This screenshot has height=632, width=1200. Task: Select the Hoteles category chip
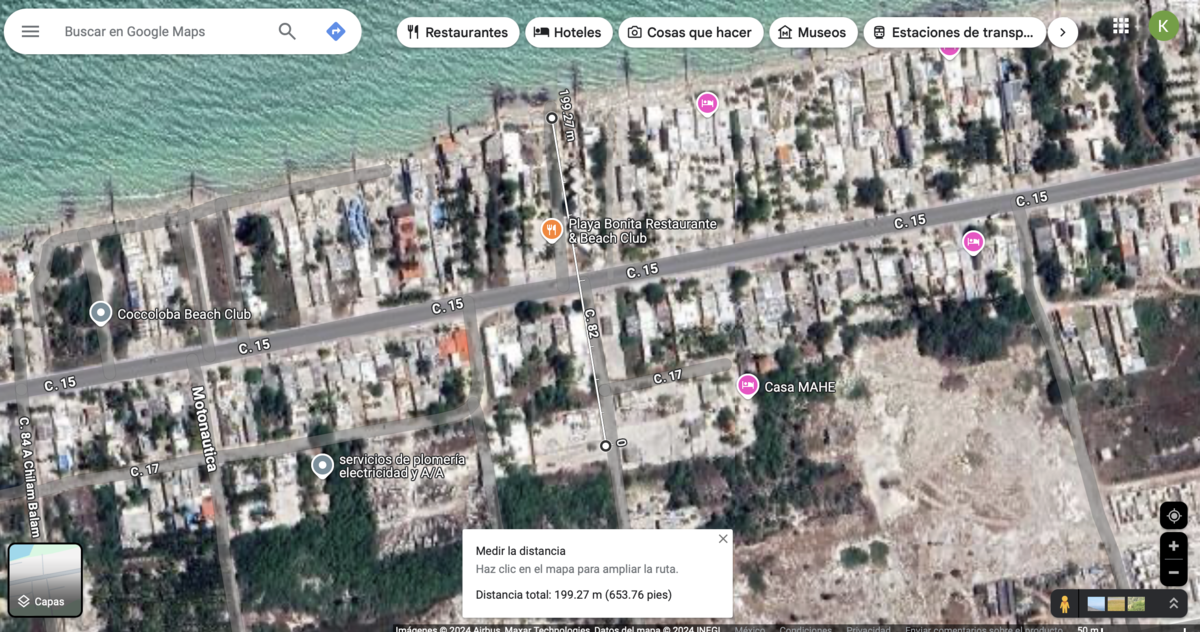click(568, 32)
